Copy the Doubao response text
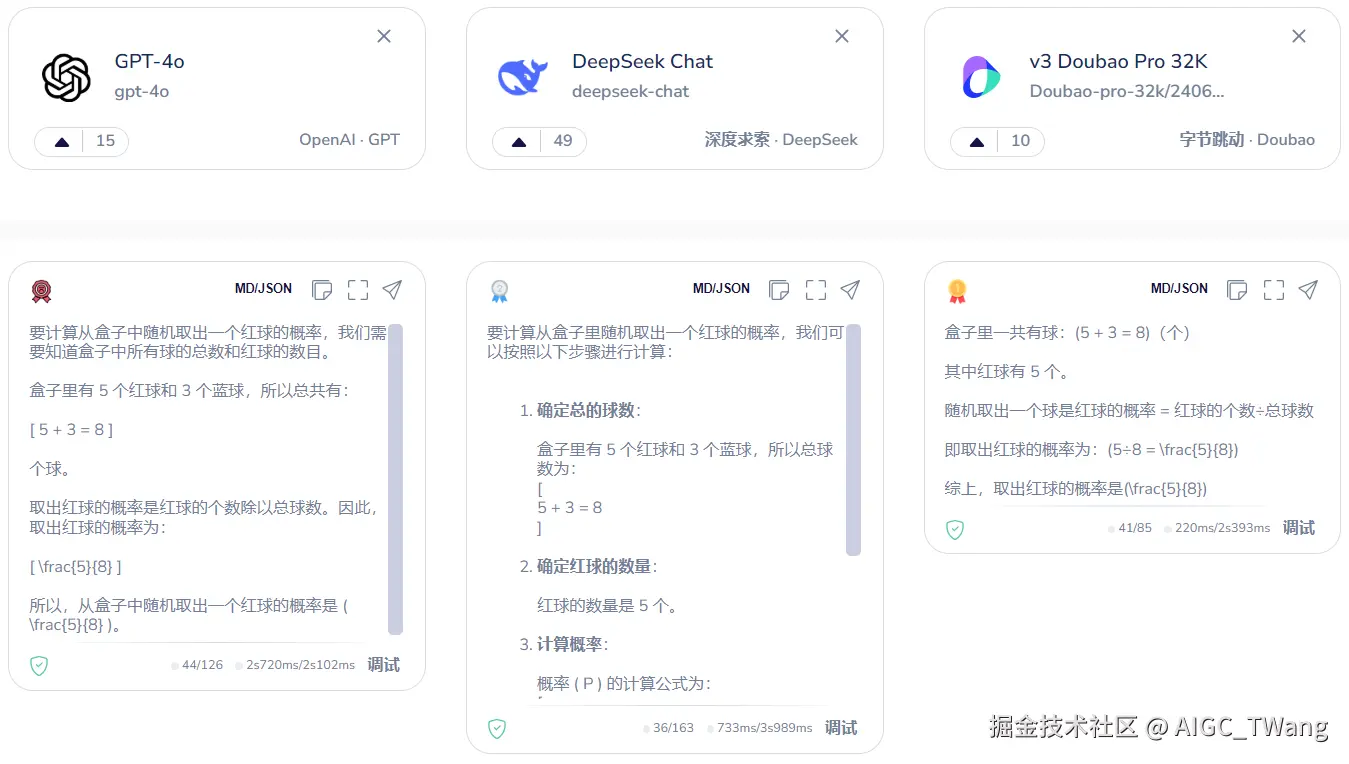Image resolution: width=1349 pixels, height=764 pixels. (1237, 290)
